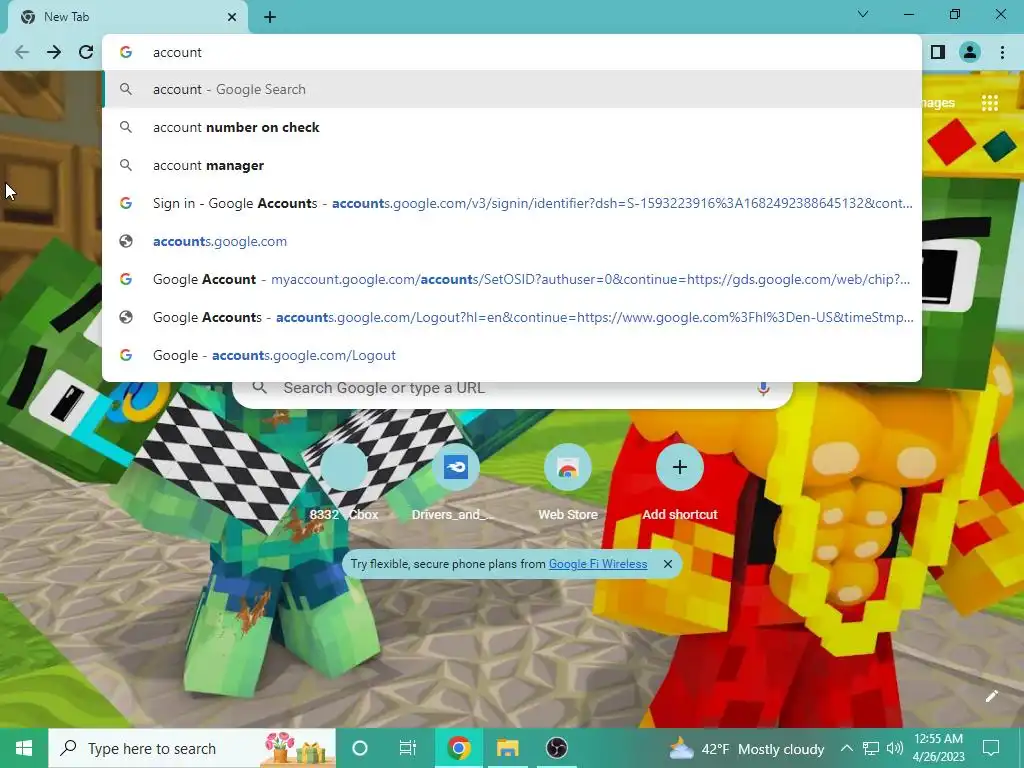Close the New Tab tab

[x=232, y=18]
